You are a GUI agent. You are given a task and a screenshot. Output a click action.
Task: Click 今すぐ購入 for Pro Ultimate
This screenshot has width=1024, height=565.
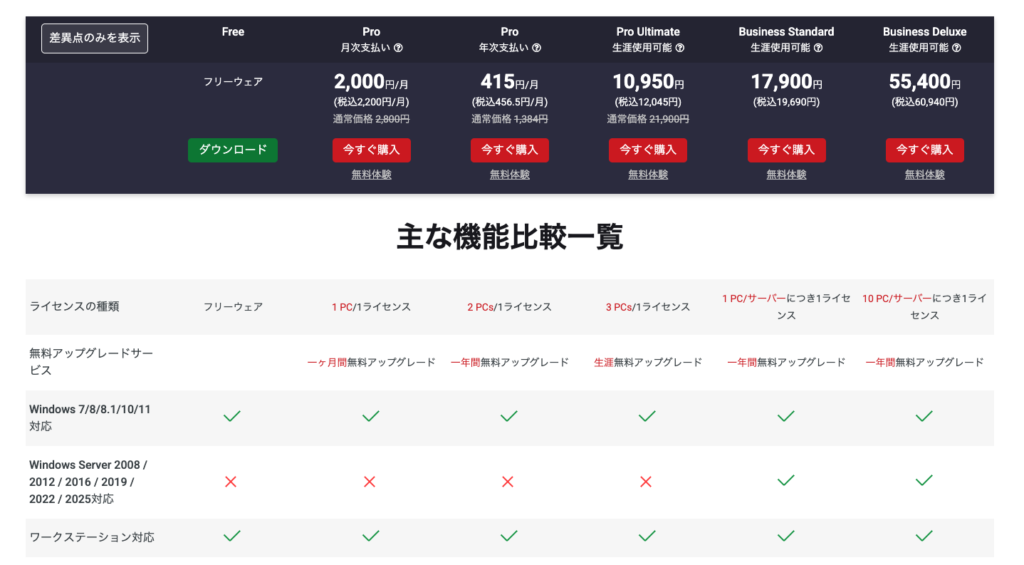click(x=647, y=150)
